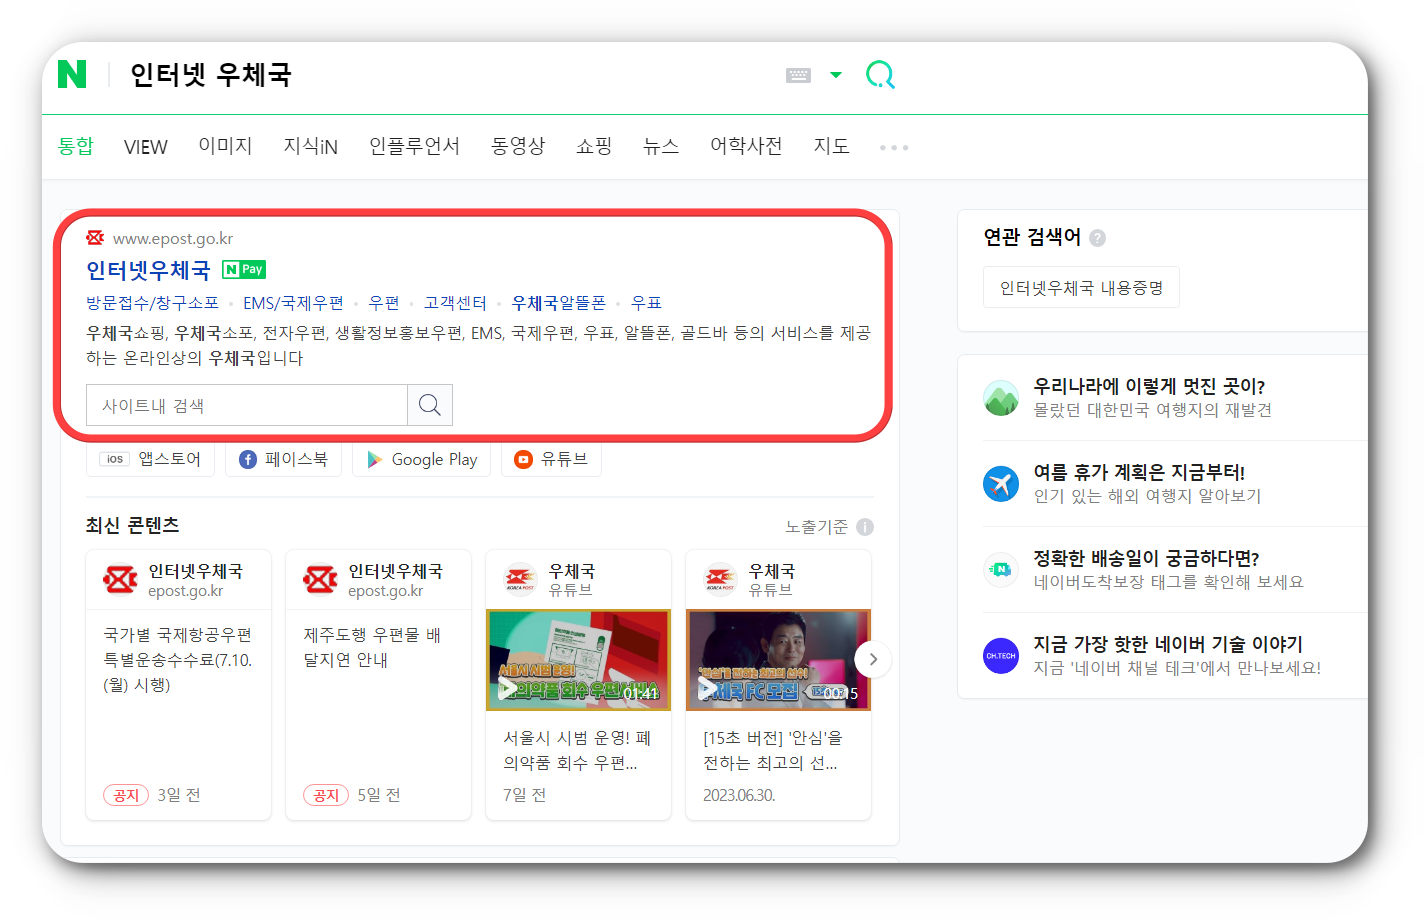Click the Naver logo
The height and width of the screenshot is (919, 1424).
click(70, 74)
